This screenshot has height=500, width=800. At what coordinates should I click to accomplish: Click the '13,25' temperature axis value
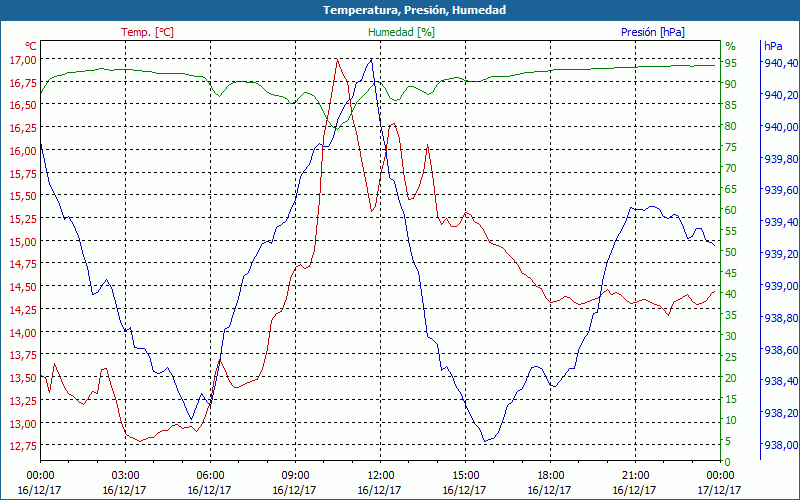point(23,401)
